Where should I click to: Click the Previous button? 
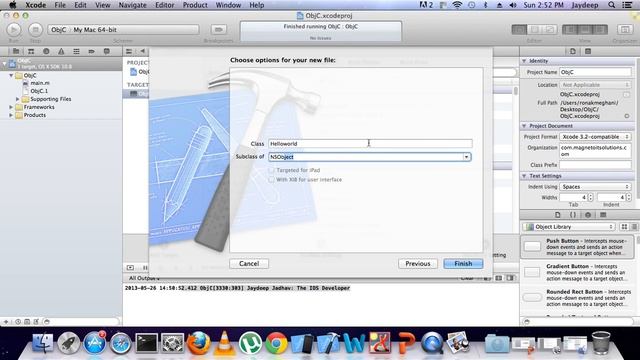418,264
